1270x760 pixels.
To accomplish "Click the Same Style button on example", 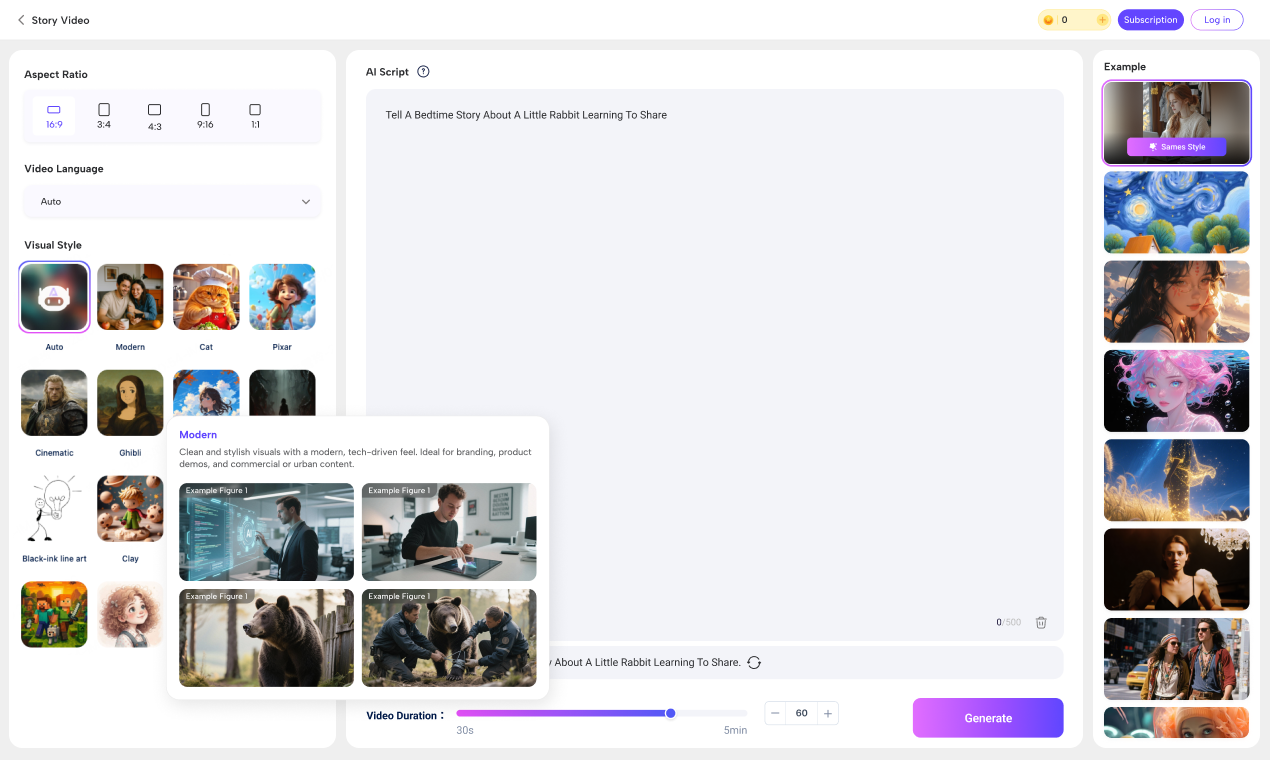I will pos(1176,146).
